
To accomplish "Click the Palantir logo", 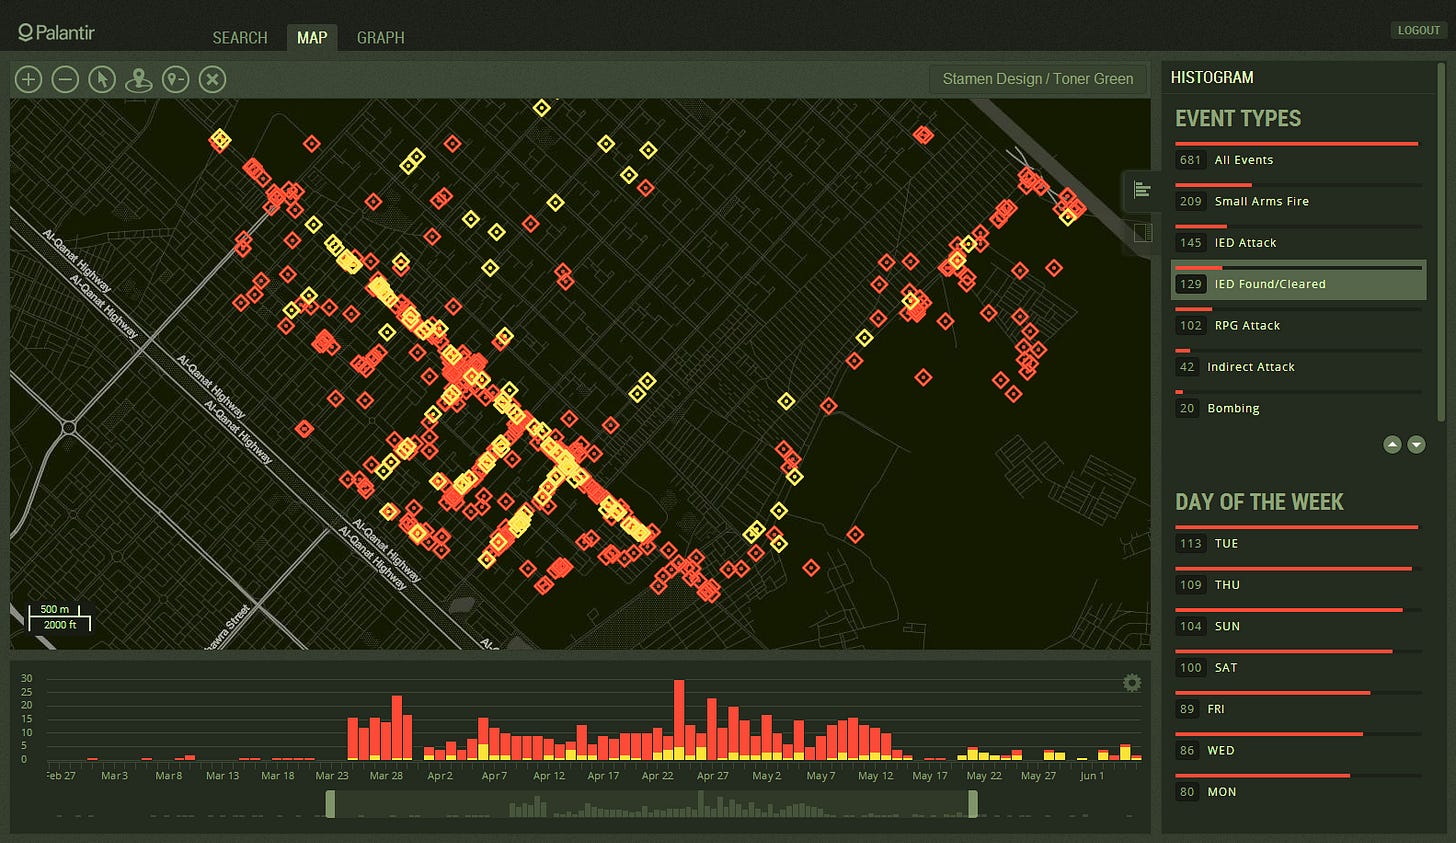I will [55, 30].
